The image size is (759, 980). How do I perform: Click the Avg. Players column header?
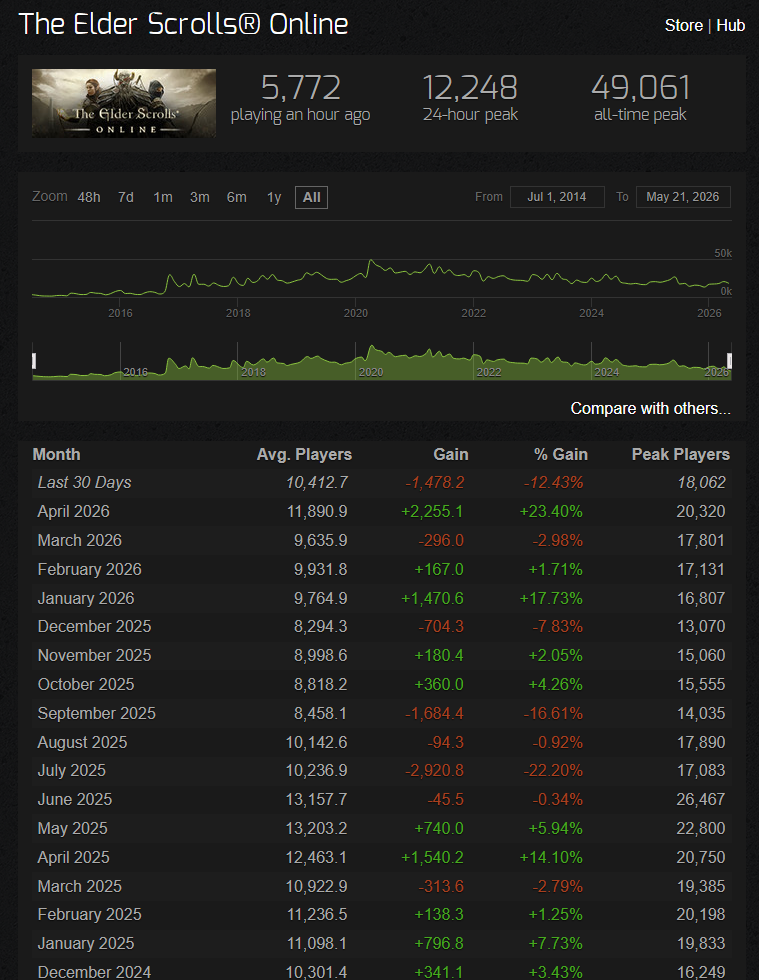tap(304, 454)
